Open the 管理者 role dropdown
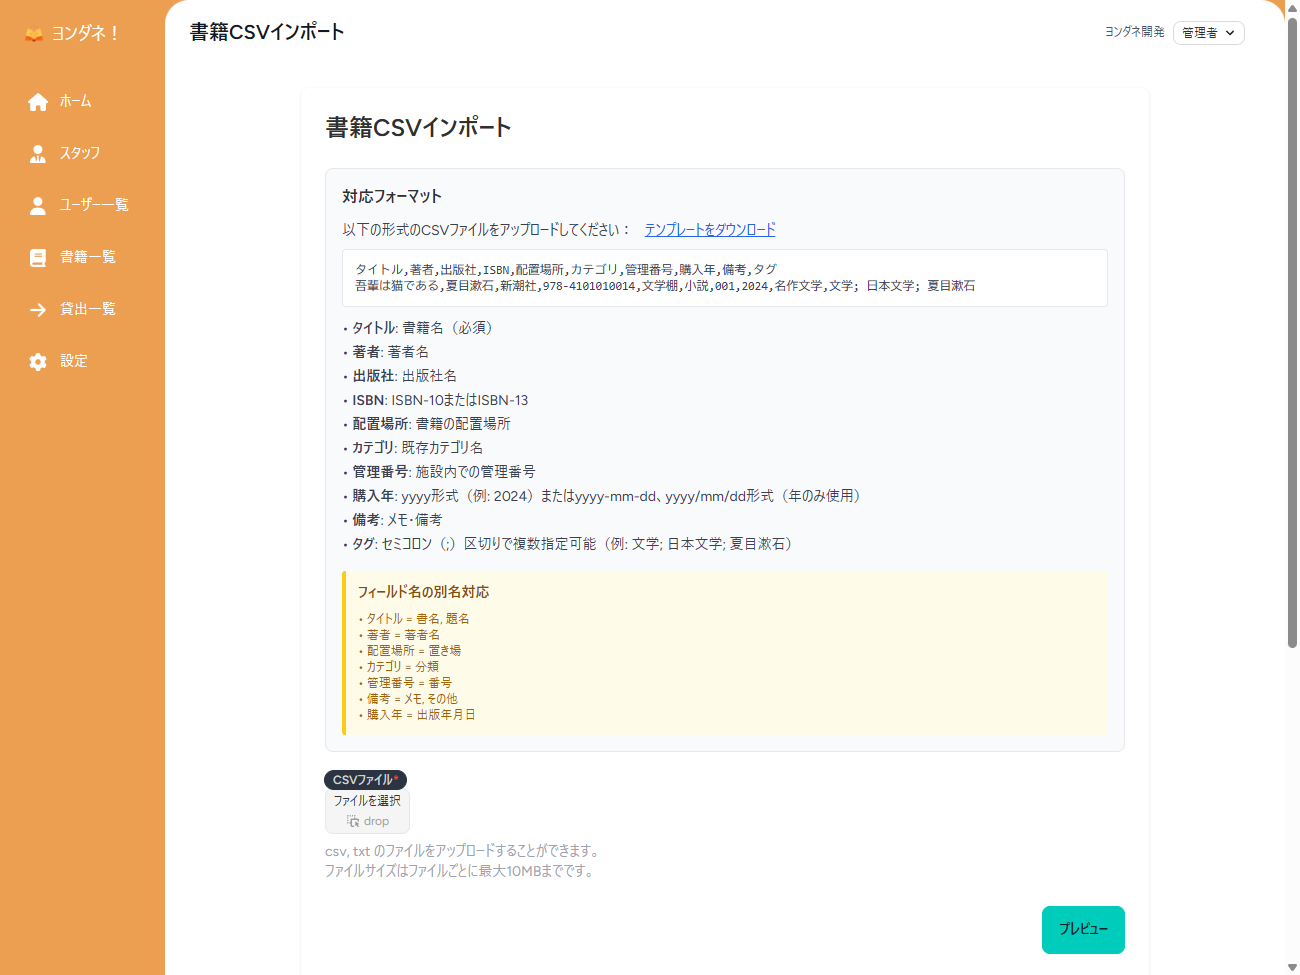The height and width of the screenshot is (975, 1300). tap(1208, 32)
